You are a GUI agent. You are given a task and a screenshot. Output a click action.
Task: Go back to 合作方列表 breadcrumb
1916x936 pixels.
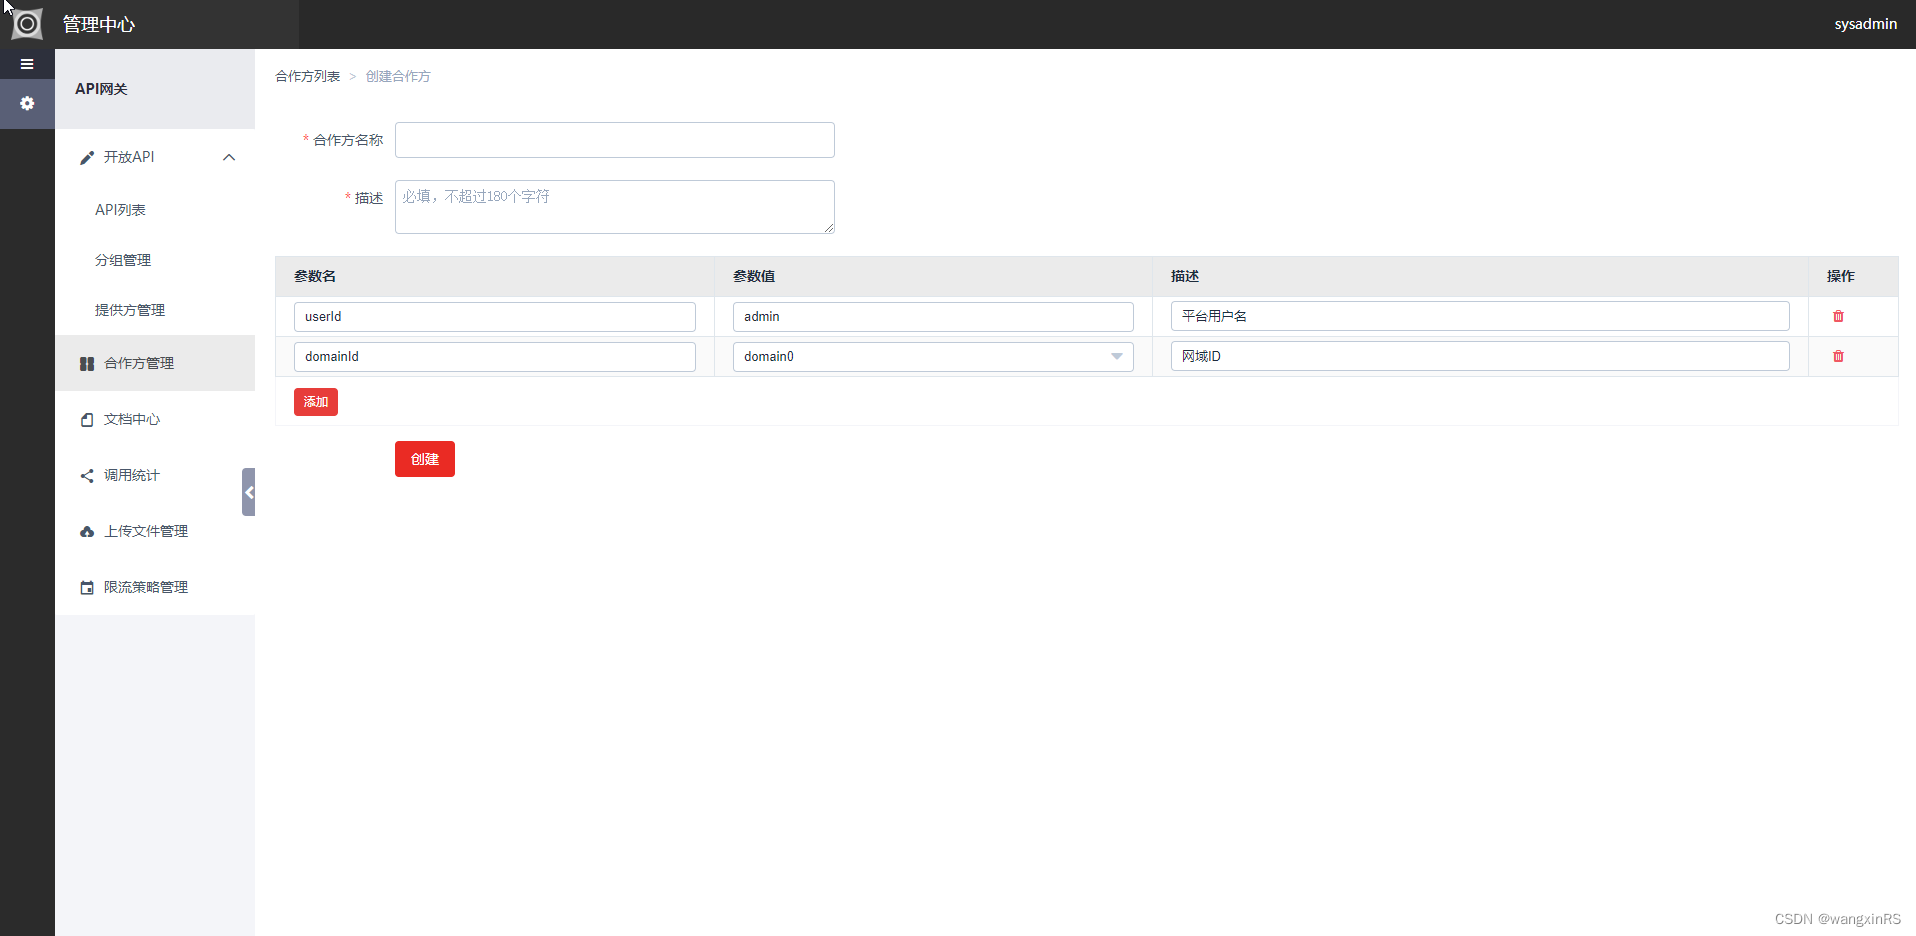point(308,76)
